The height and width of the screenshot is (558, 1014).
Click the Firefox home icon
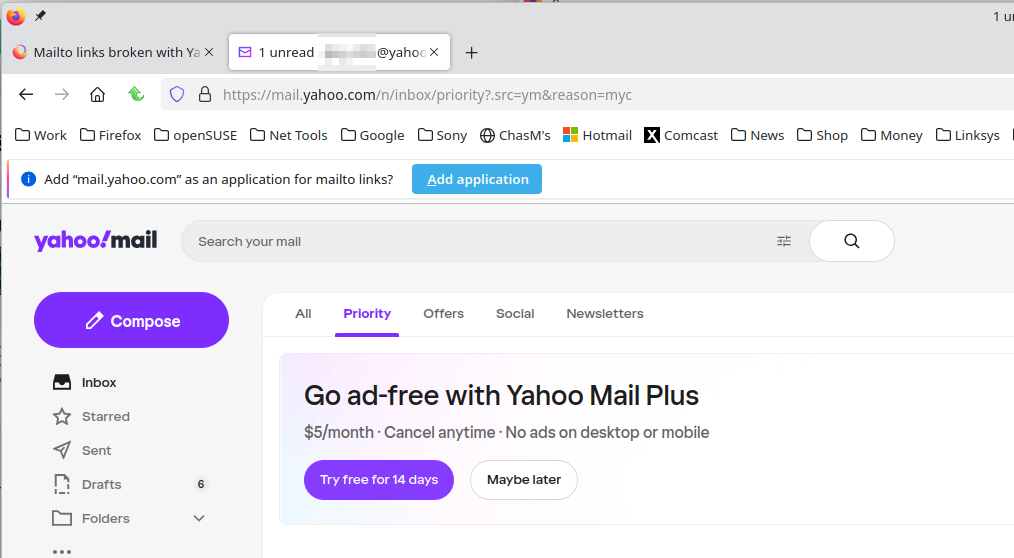tap(97, 95)
